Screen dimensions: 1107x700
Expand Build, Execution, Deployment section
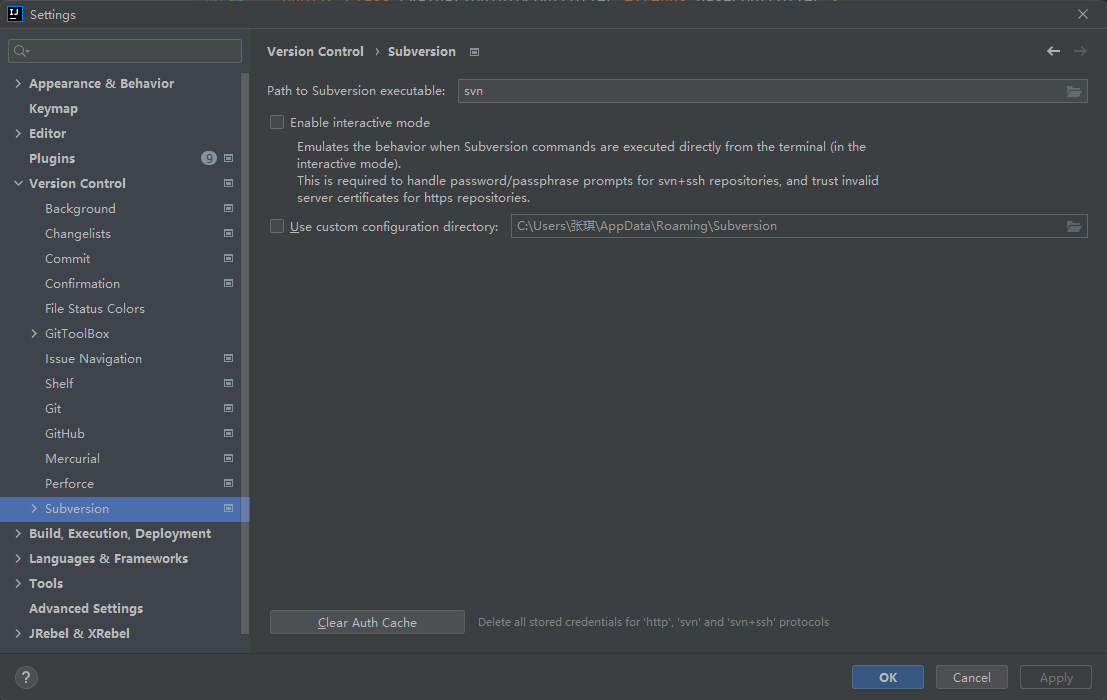pyautogui.click(x=18, y=533)
